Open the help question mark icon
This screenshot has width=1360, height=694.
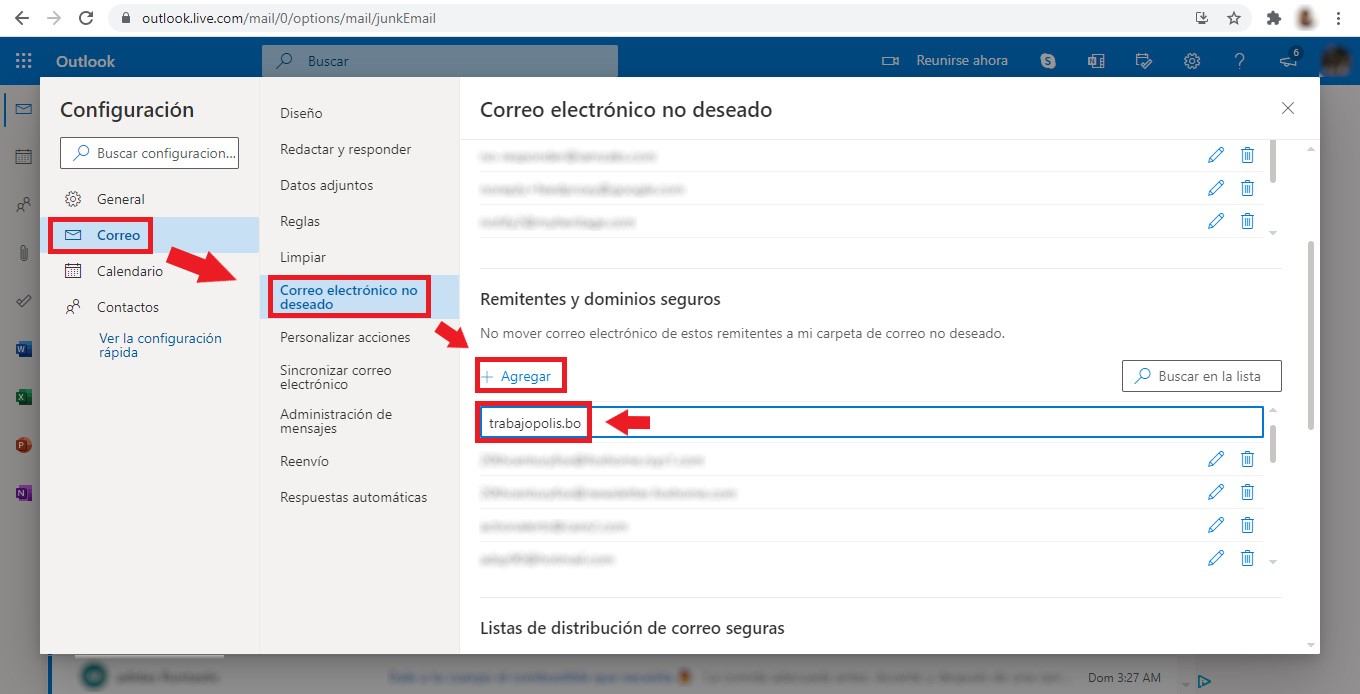pyautogui.click(x=1240, y=61)
